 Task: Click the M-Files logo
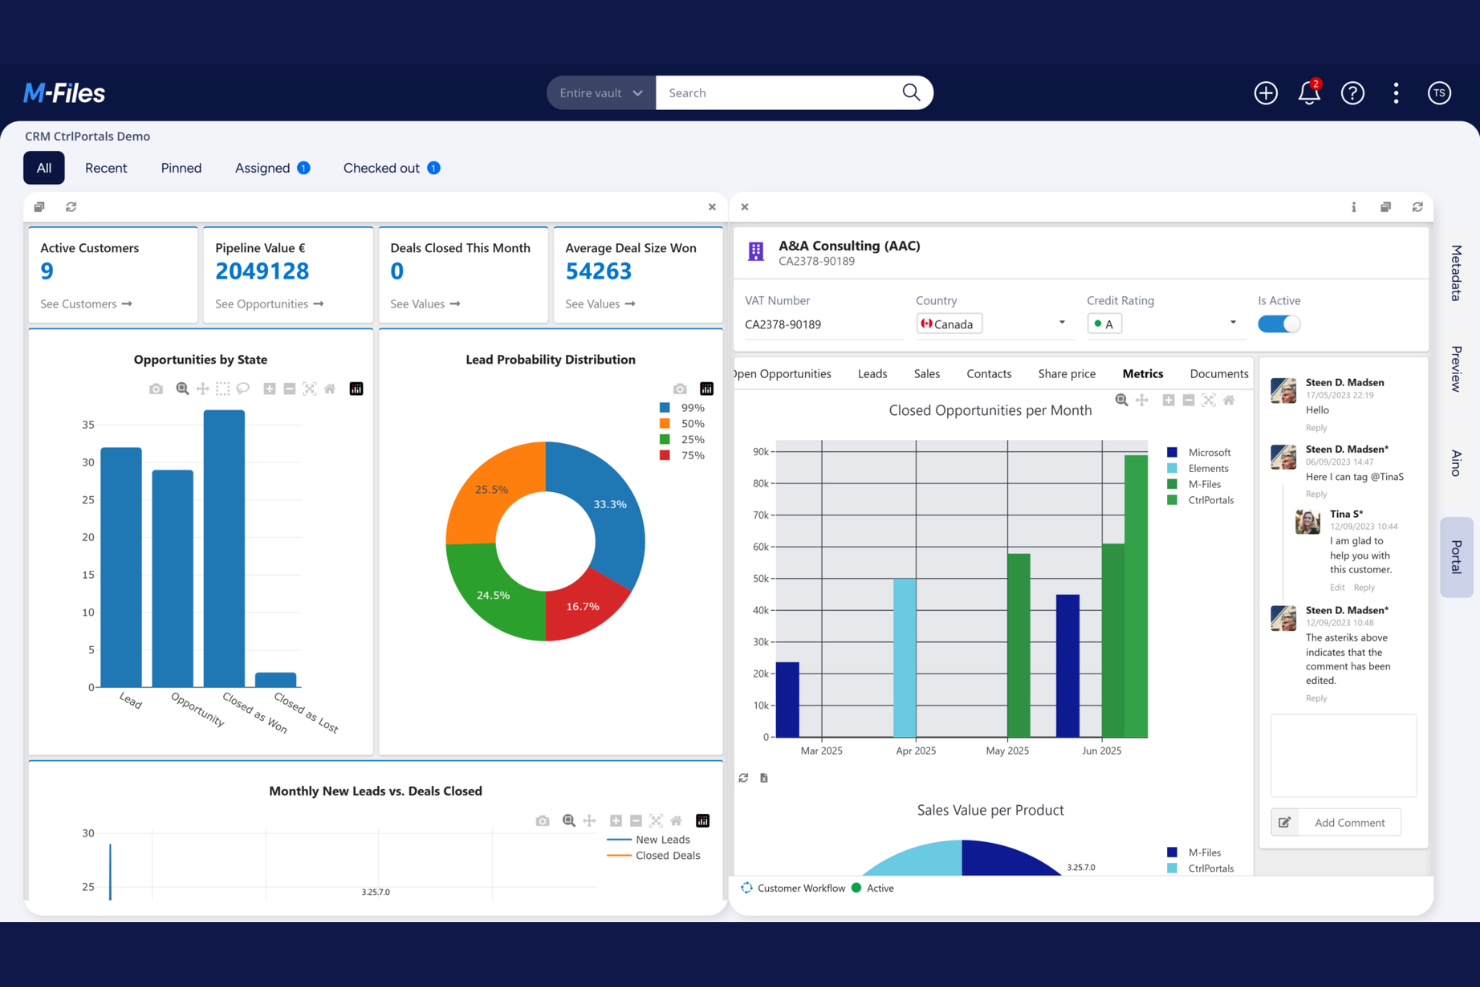(64, 93)
